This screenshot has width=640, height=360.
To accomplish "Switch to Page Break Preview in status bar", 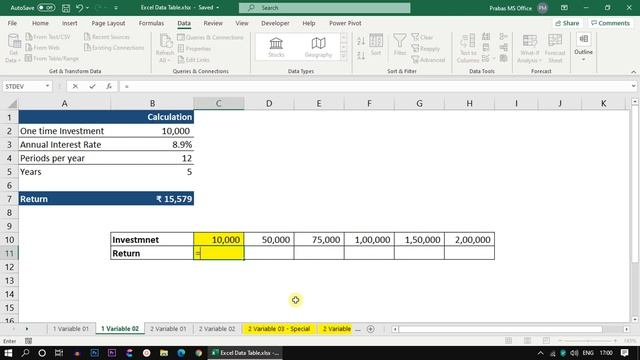I will 546,340.
